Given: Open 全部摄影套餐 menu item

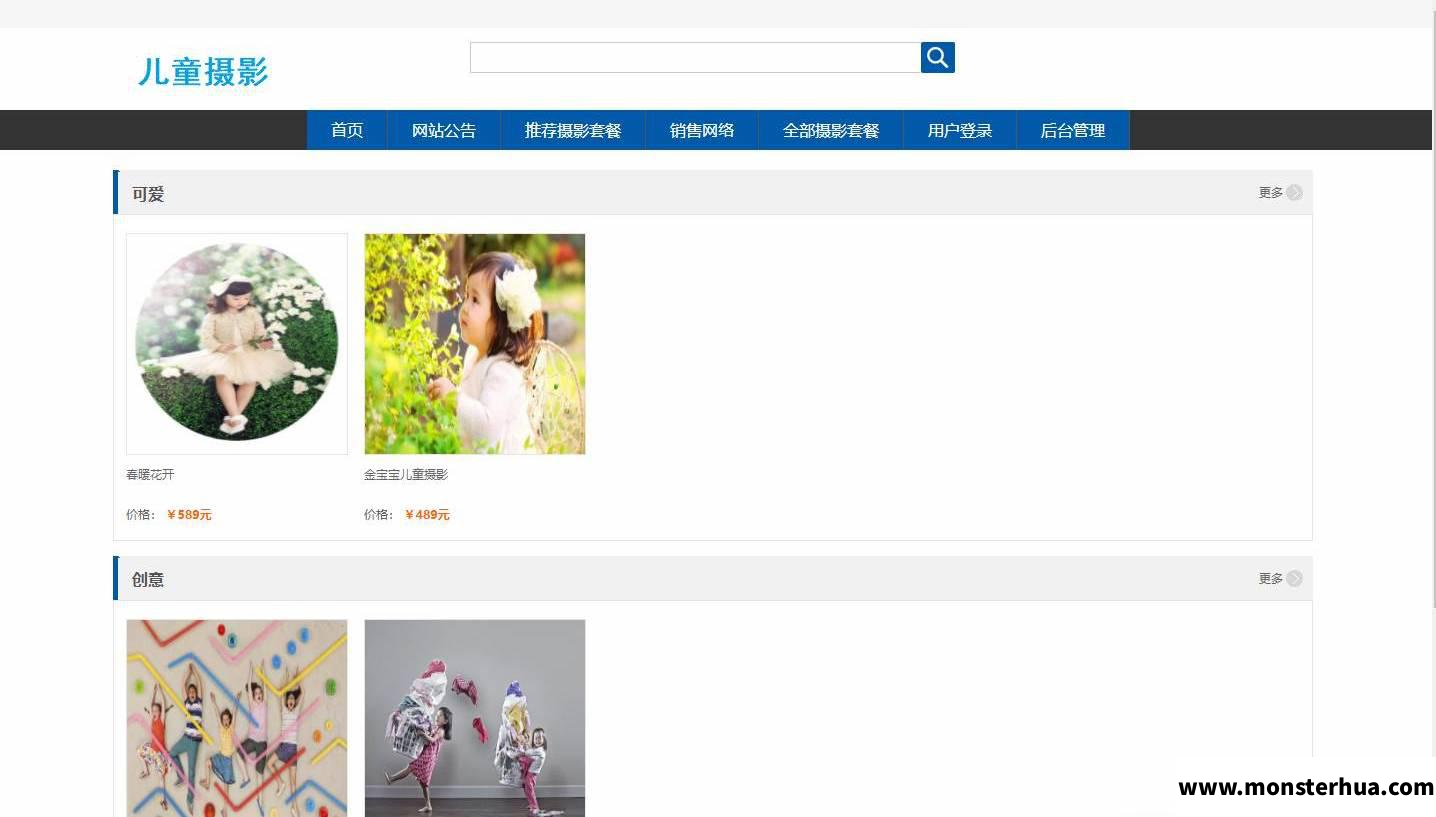Looking at the screenshot, I should coord(831,130).
